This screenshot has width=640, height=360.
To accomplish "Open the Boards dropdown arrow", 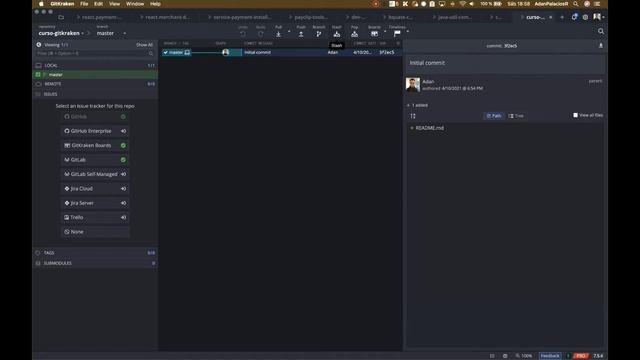I will [385, 31].
